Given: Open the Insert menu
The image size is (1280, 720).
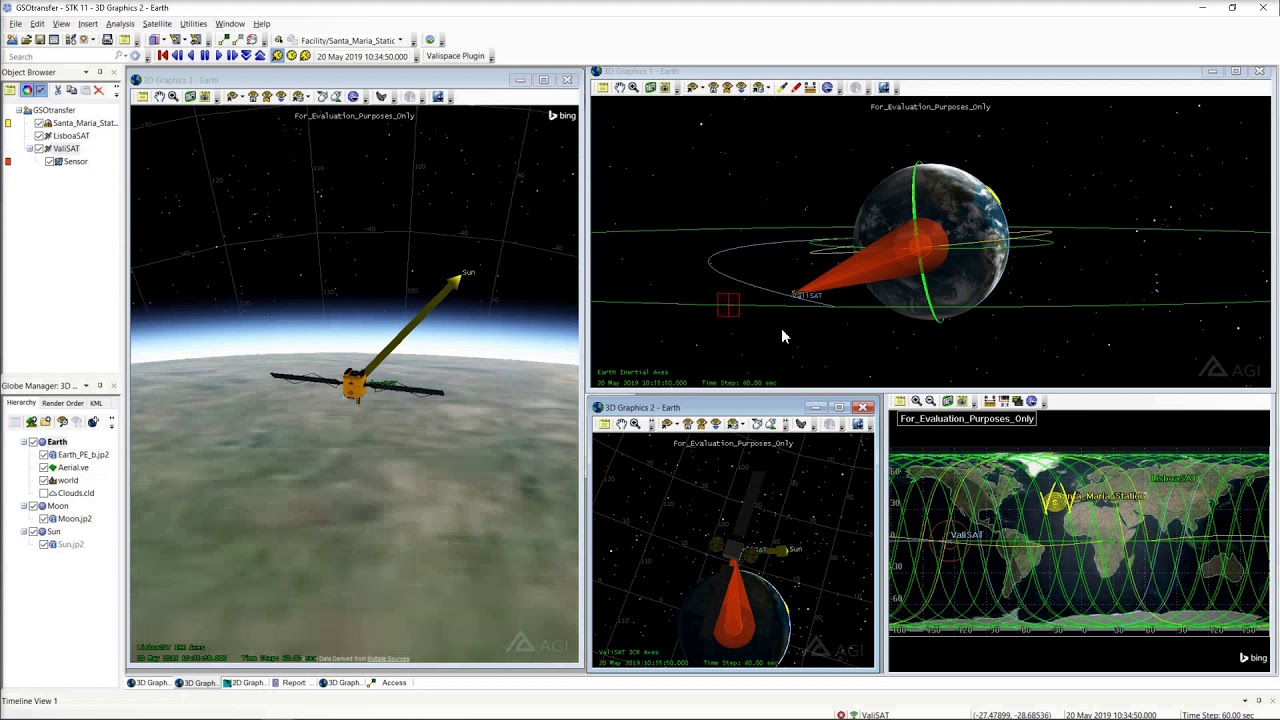Looking at the screenshot, I should pyautogui.click(x=88, y=24).
